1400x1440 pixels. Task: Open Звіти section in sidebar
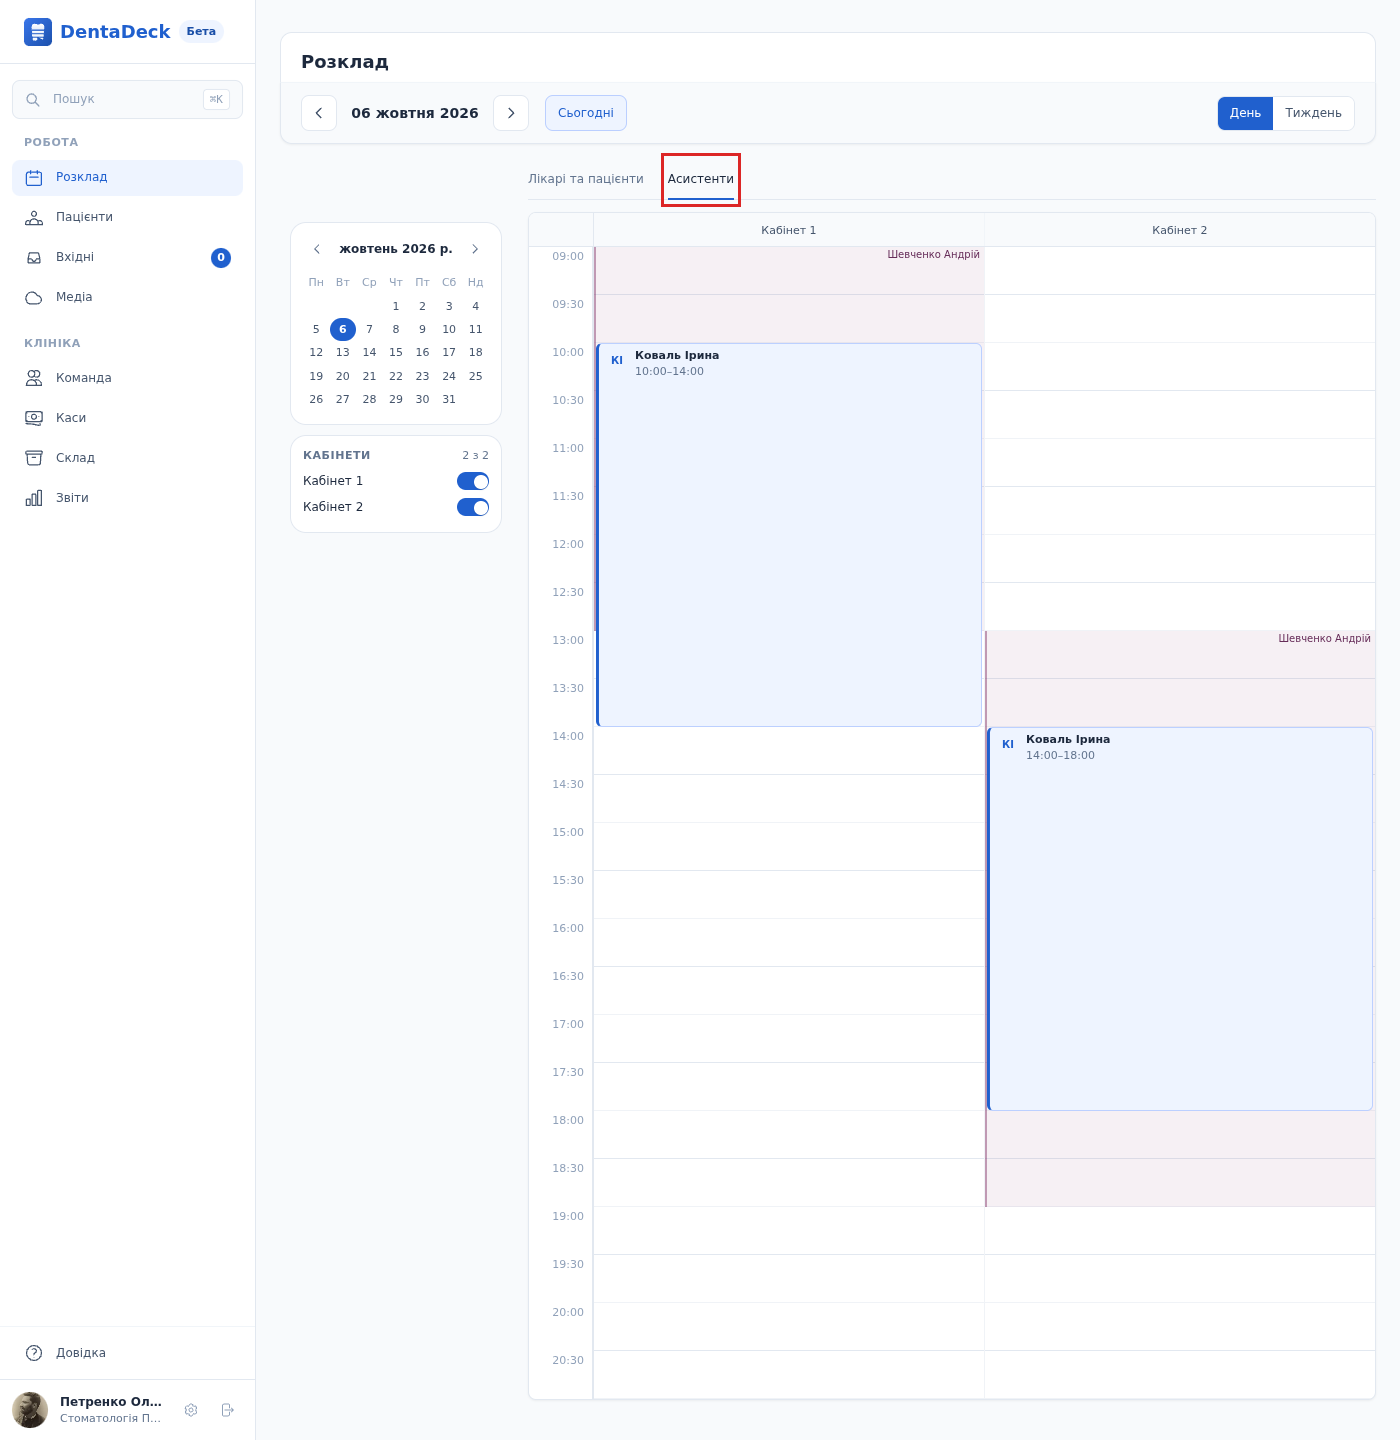point(127,498)
